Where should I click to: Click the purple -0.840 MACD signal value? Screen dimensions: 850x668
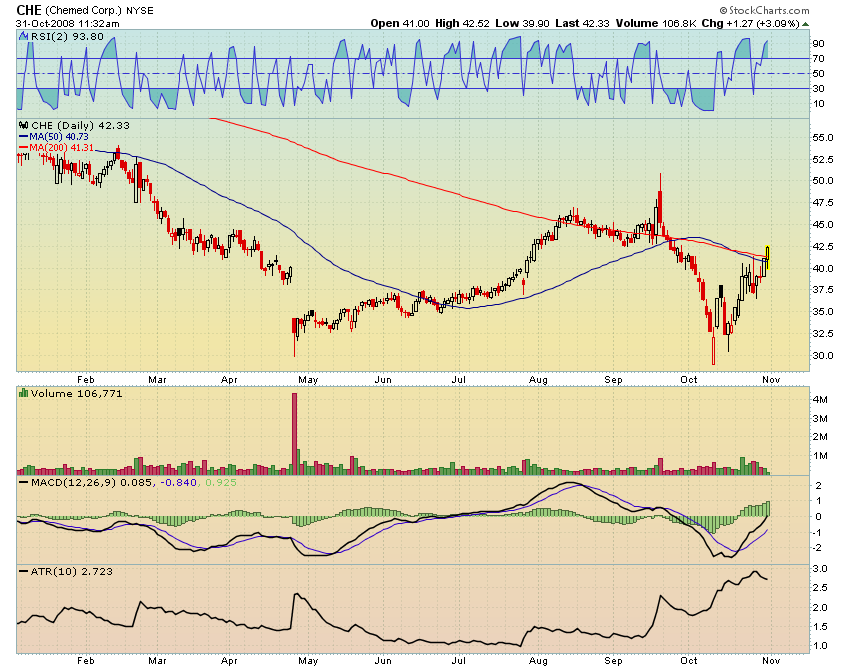coord(178,482)
